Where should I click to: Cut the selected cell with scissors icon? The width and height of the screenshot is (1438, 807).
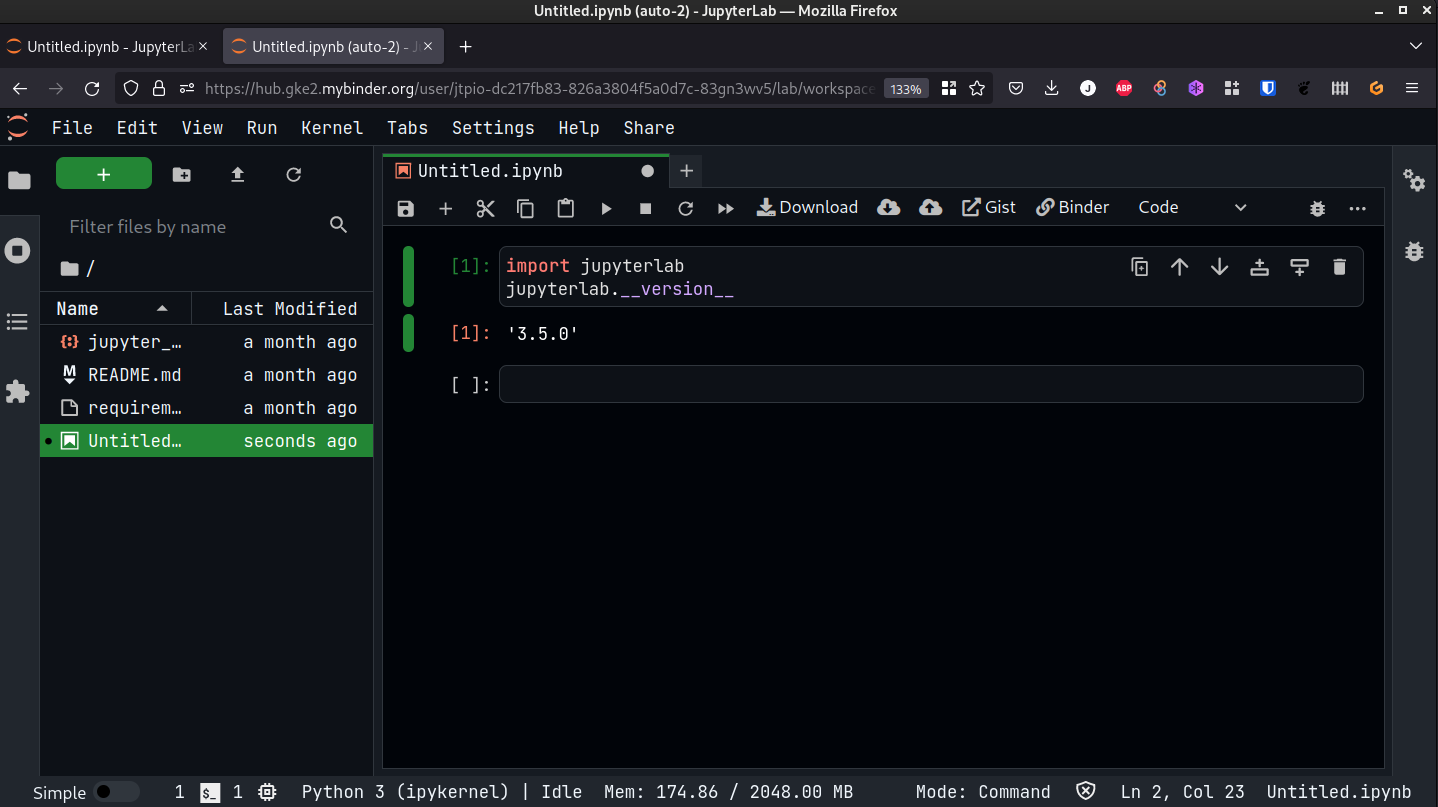coord(486,208)
